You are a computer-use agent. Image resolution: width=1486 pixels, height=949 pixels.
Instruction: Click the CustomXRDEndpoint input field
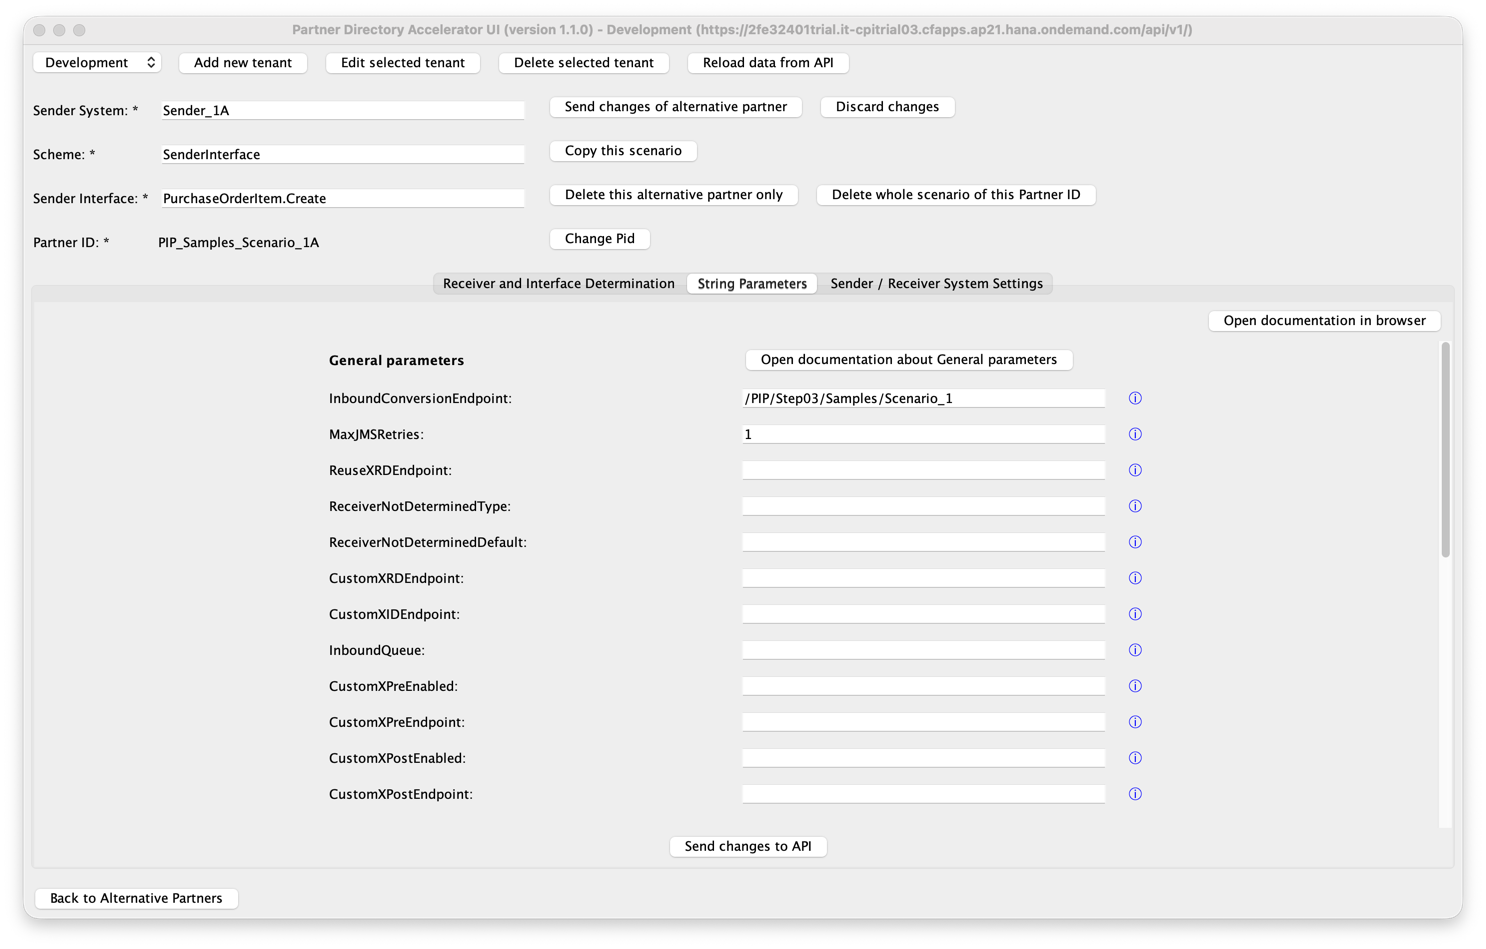click(x=924, y=578)
